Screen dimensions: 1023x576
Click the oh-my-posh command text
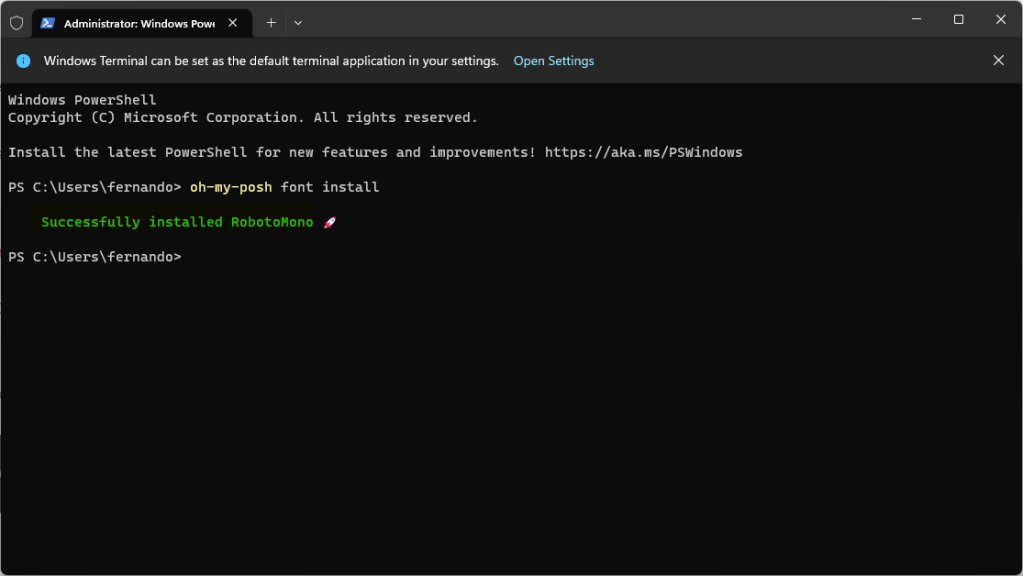pos(231,187)
